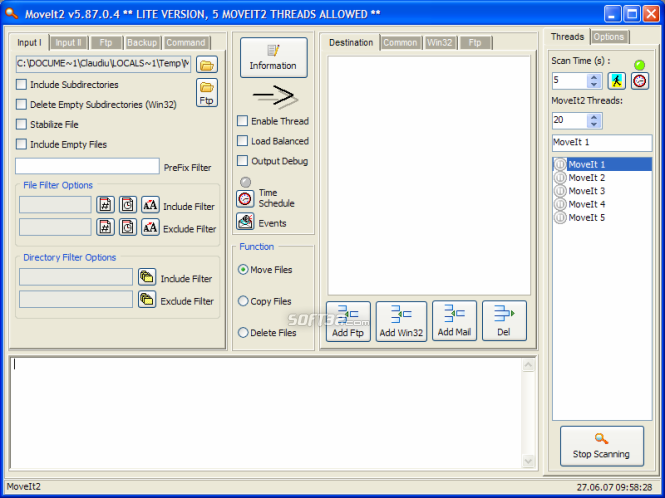Click the pause icon beside MoveIt 1
This screenshot has height=498, width=665.
[x=560, y=164]
